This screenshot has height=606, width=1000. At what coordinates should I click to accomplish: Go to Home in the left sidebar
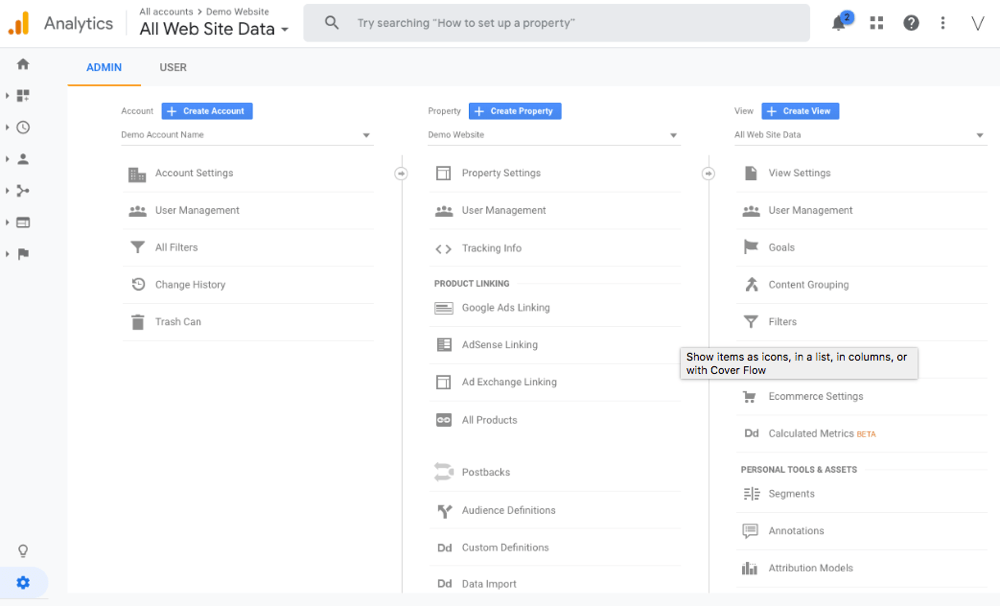tap(23, 64)
